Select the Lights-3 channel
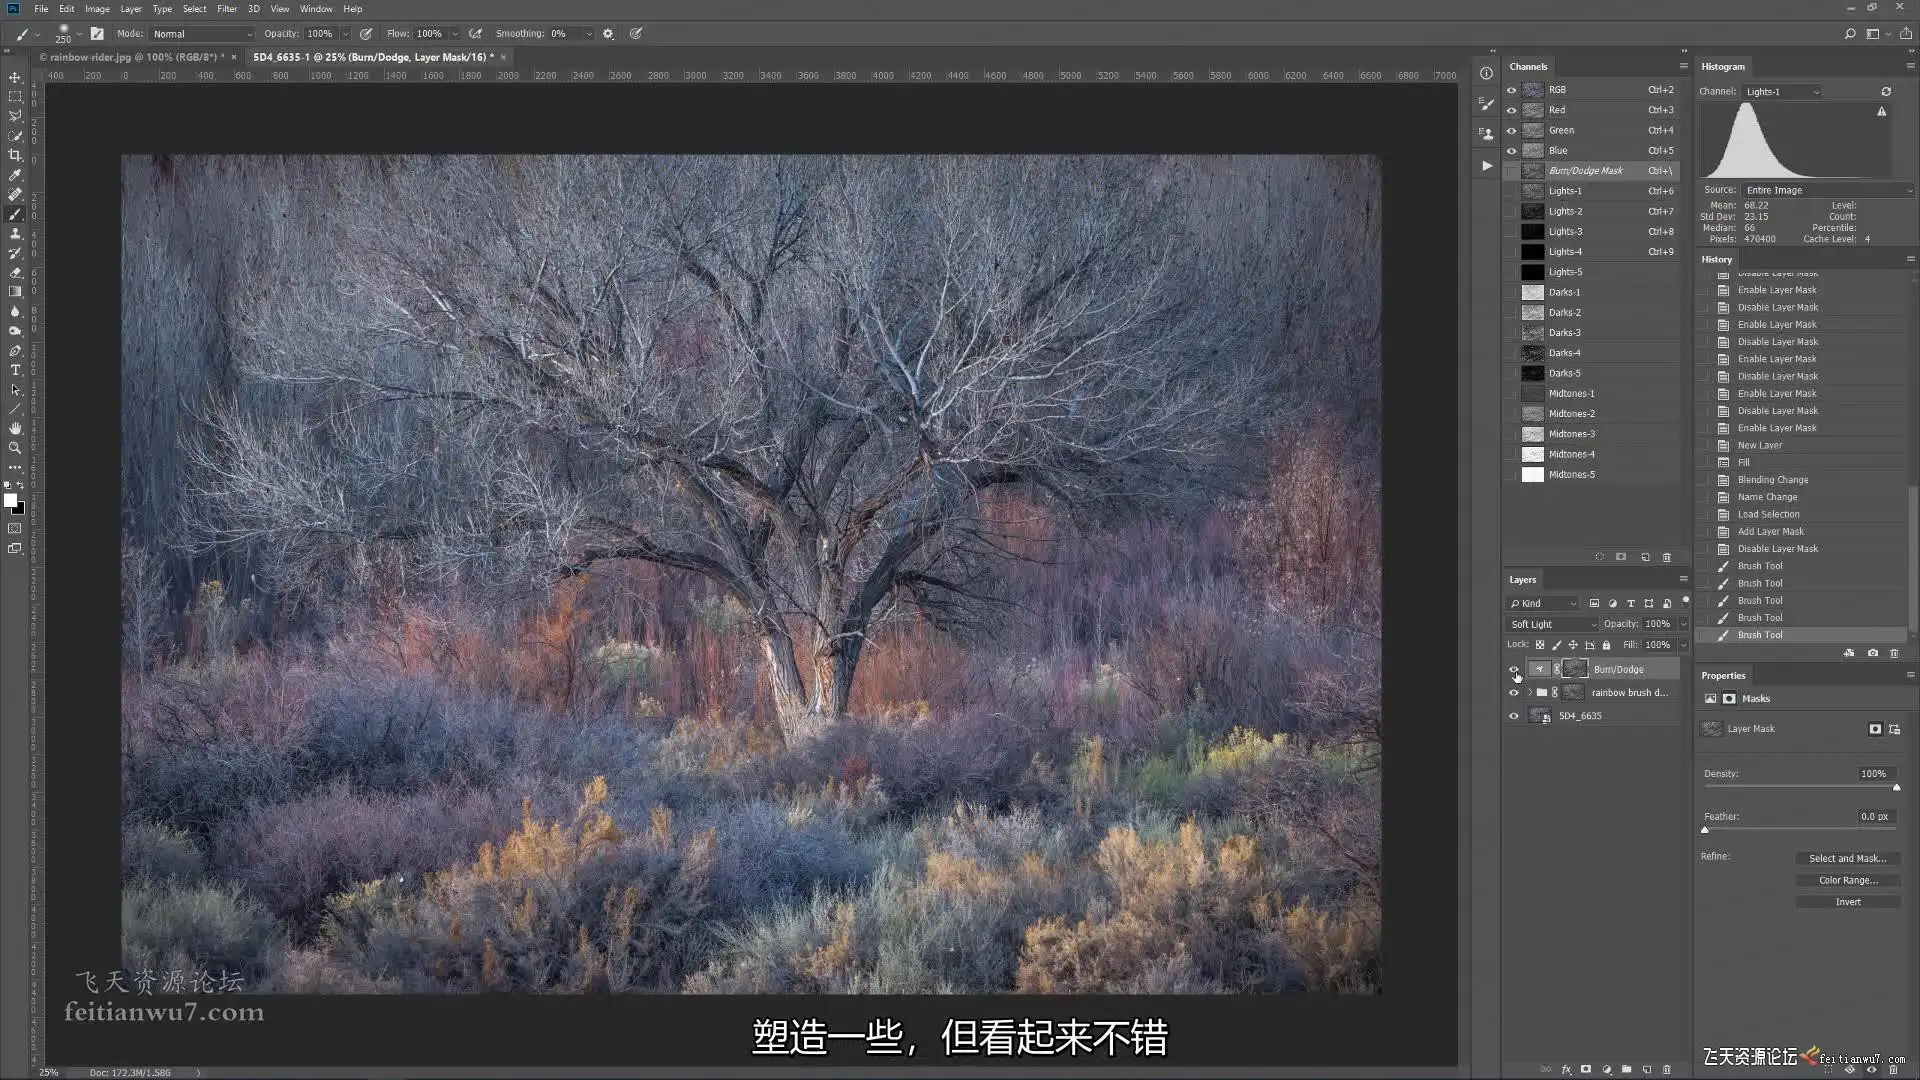The height and width of the screenshot is (1080, 1920). 1565,231
